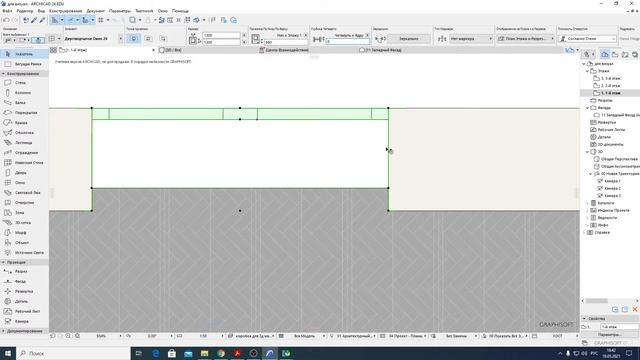Open the Документ menu
Screen dimensions: 640x360
point(96,11)
